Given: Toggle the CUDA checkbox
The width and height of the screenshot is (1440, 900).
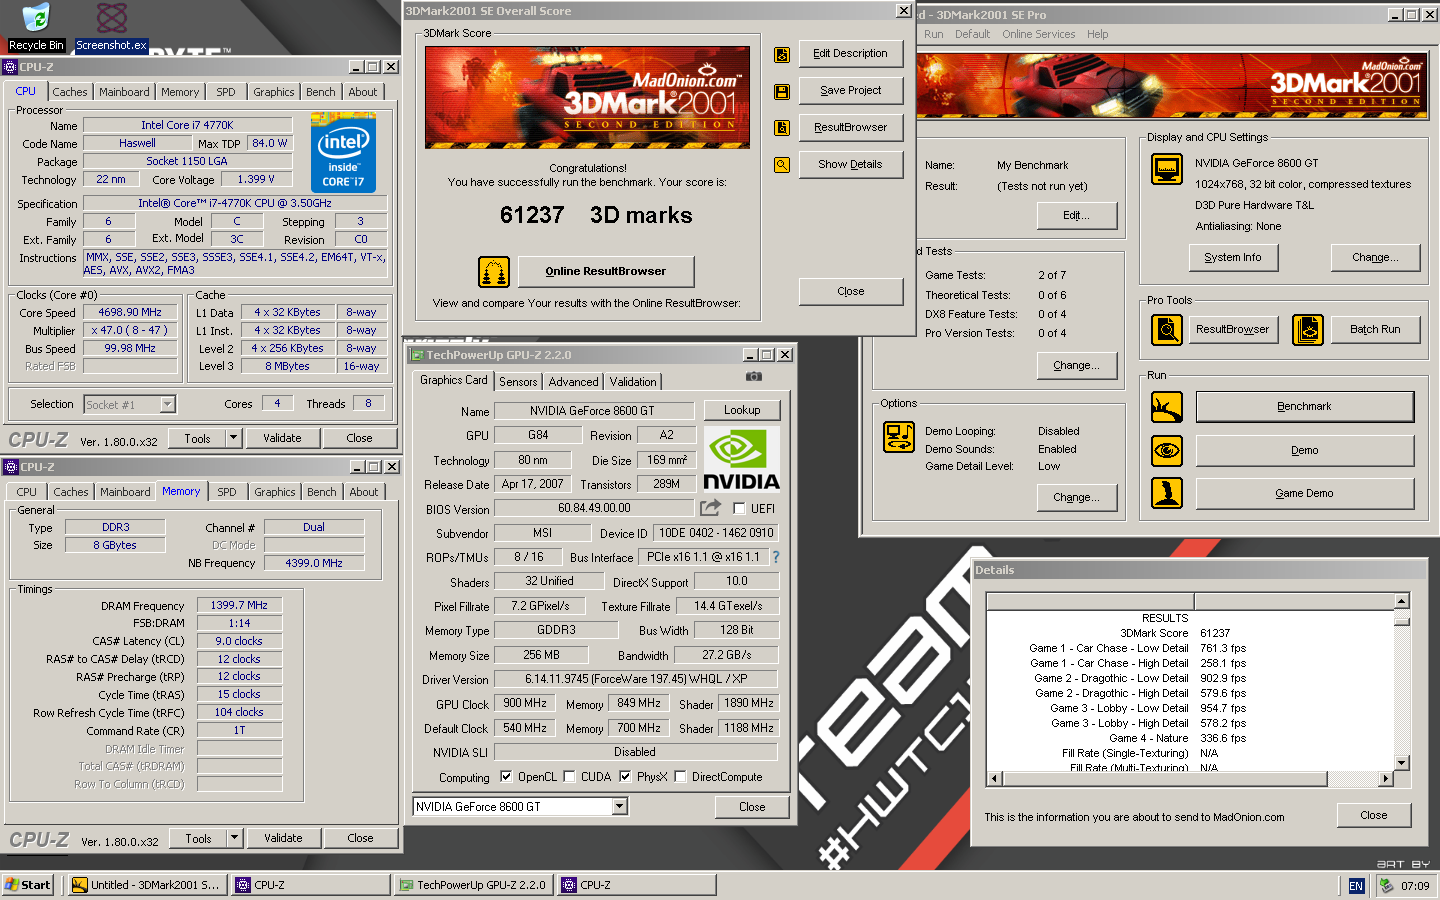Looking at the screenshot, I should tap(569, 777).
